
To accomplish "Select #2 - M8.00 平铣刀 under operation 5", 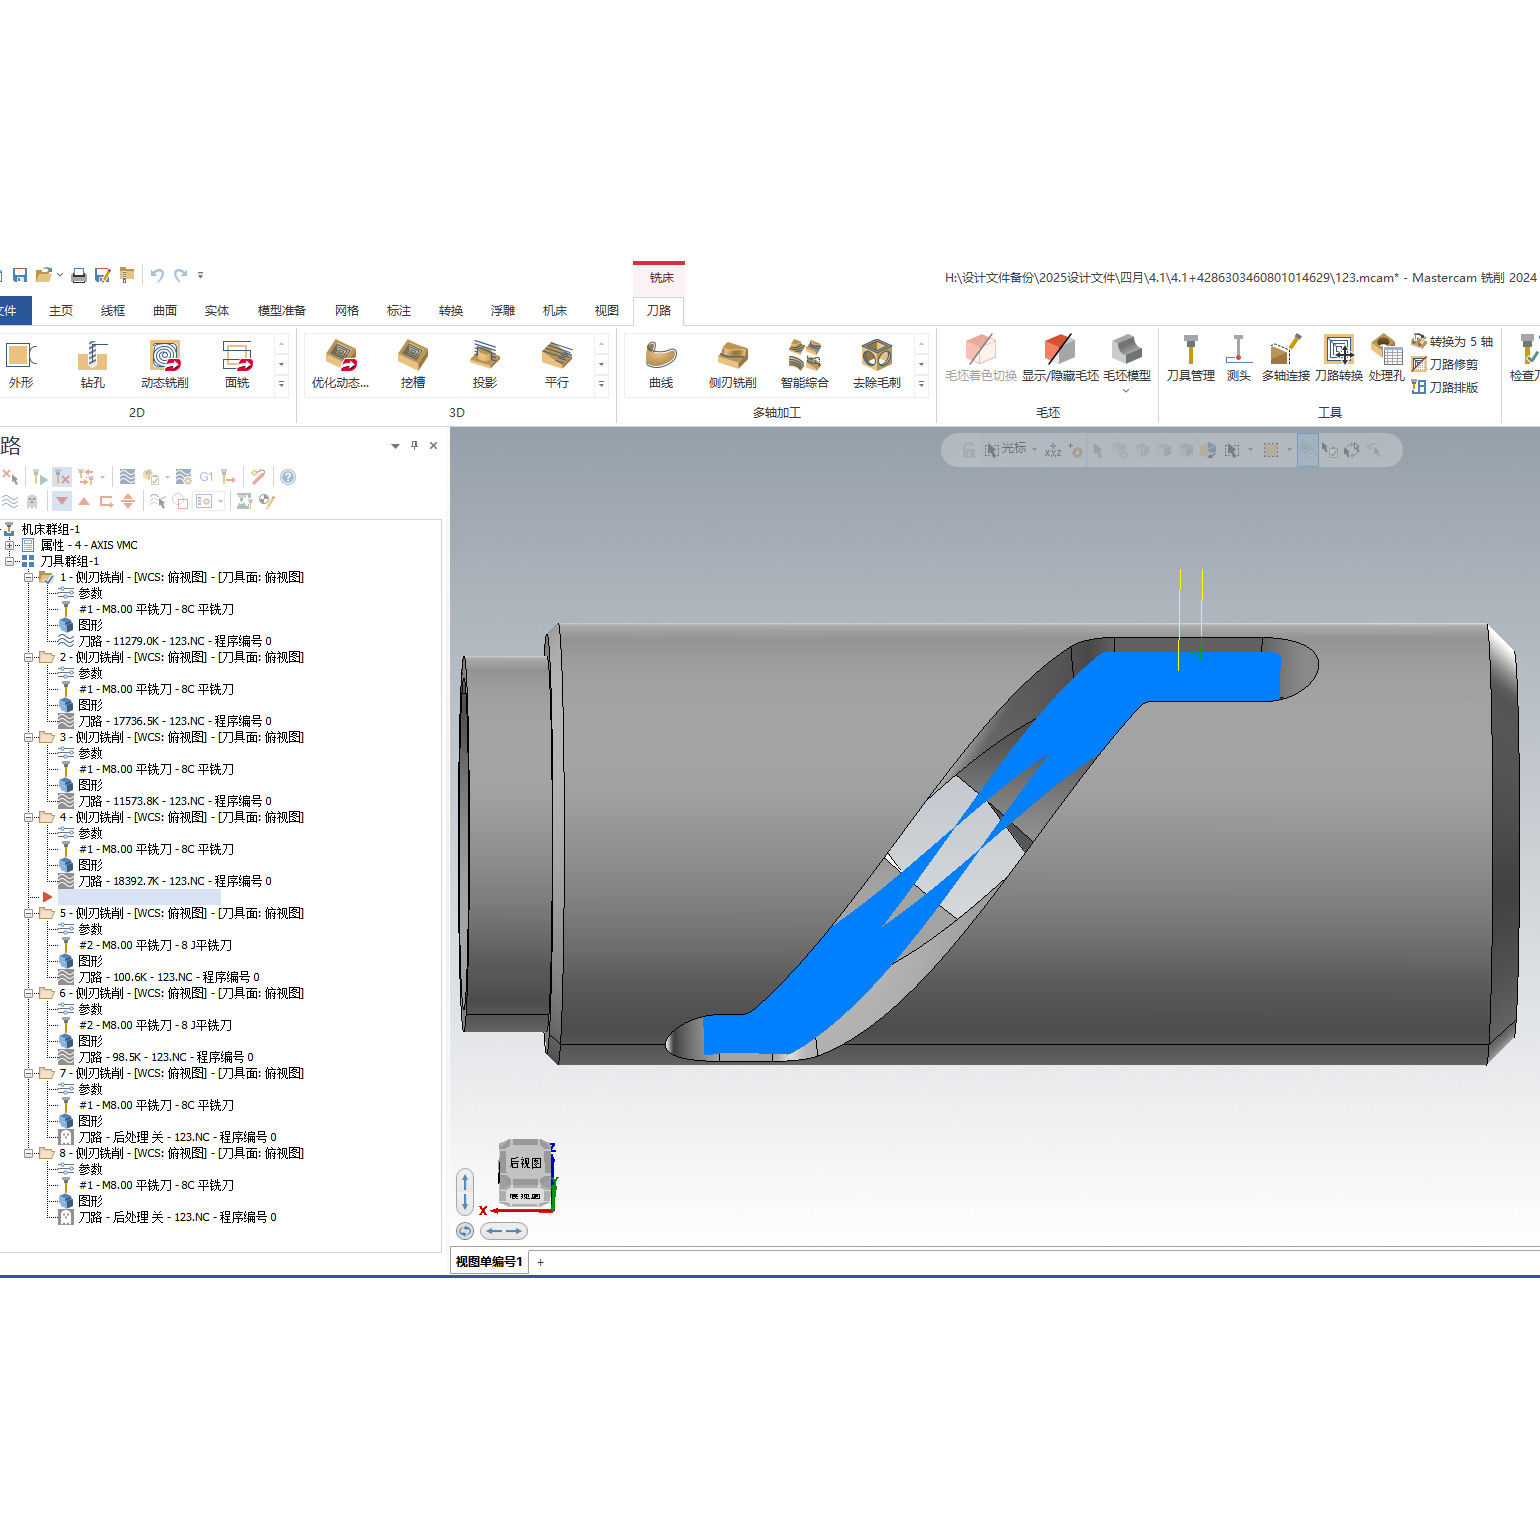I will click(155, 945).
